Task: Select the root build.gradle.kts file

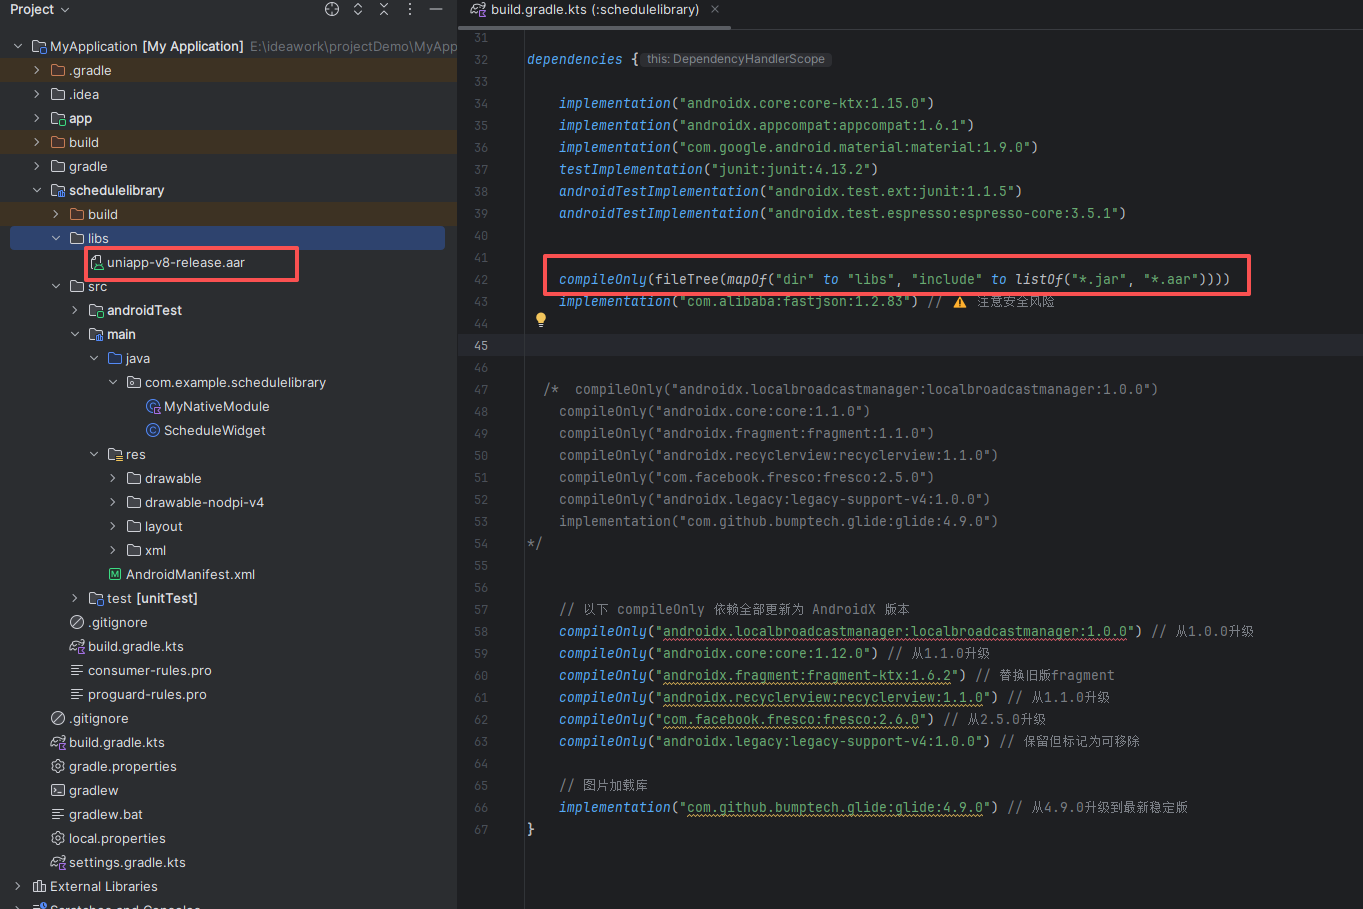Action: click(x=117, y=742)
